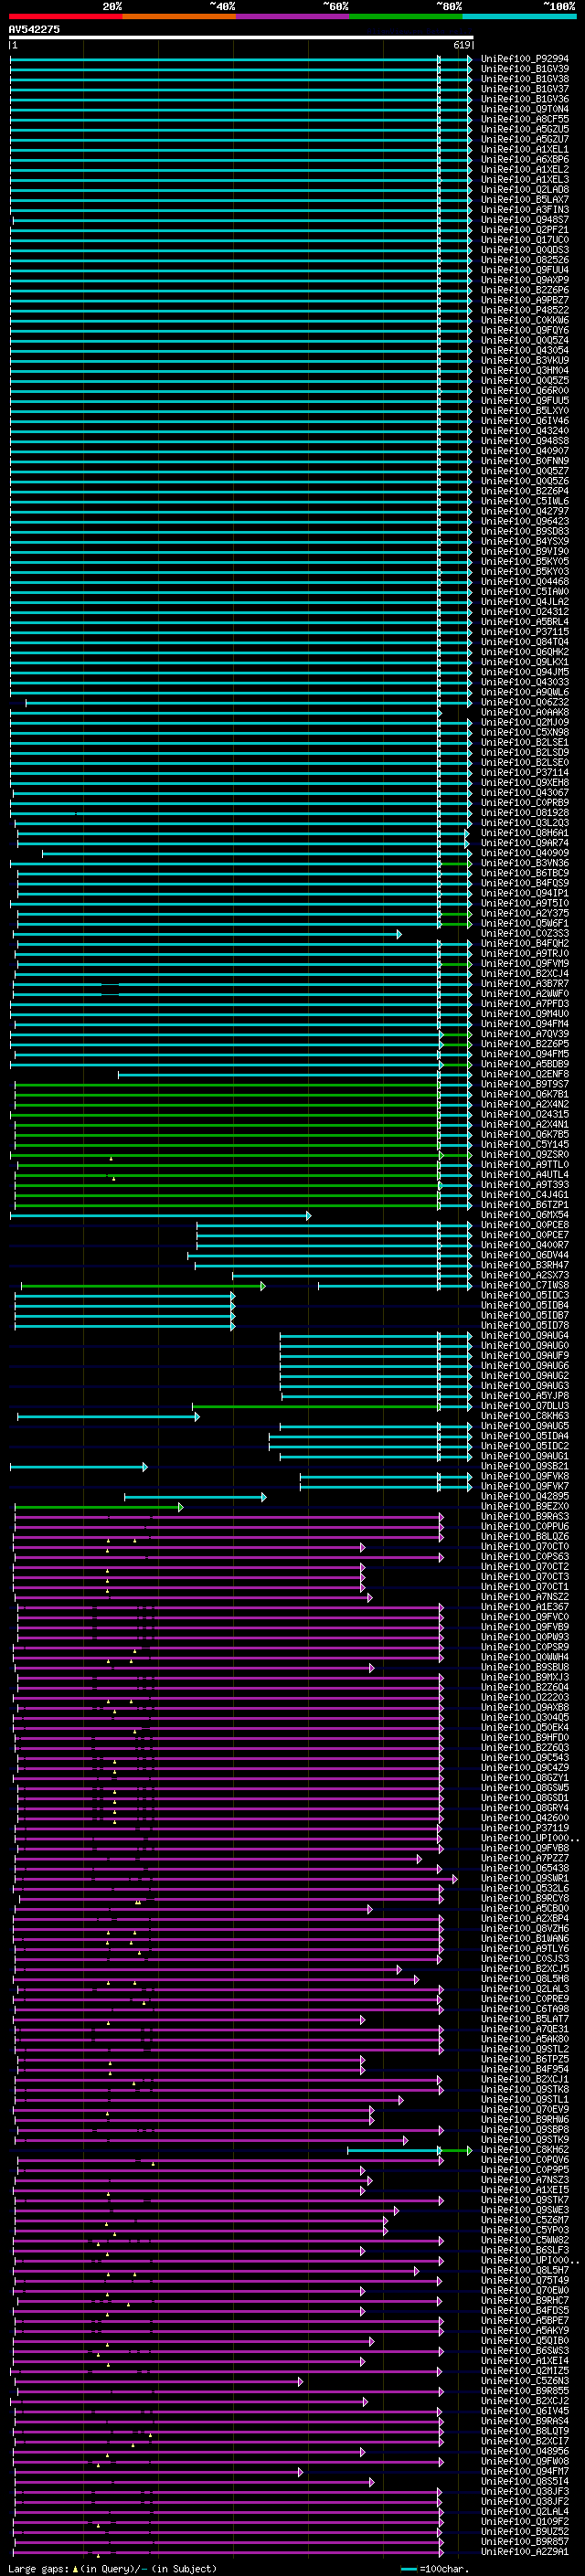This screenshot has height=2576, width=585.
Task: Select the UniRef100_B3VKU9 label
Action: [x=525, y=360]
